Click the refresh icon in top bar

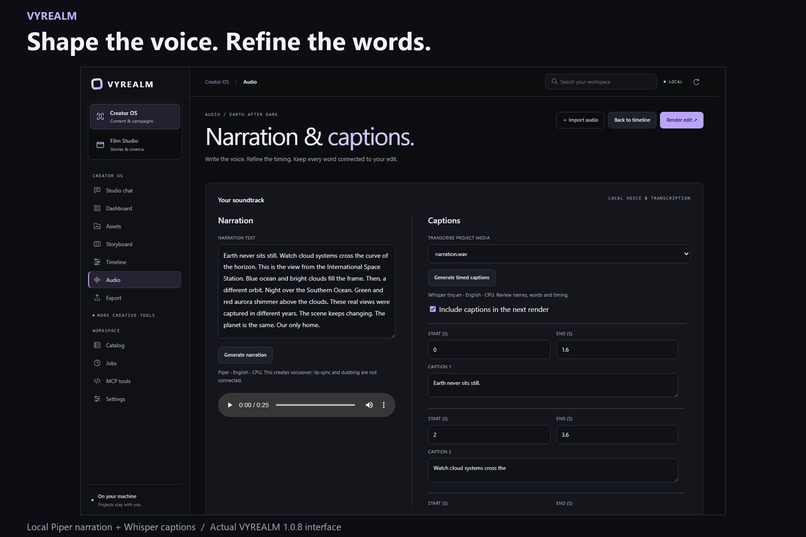[x=696, y=82]
